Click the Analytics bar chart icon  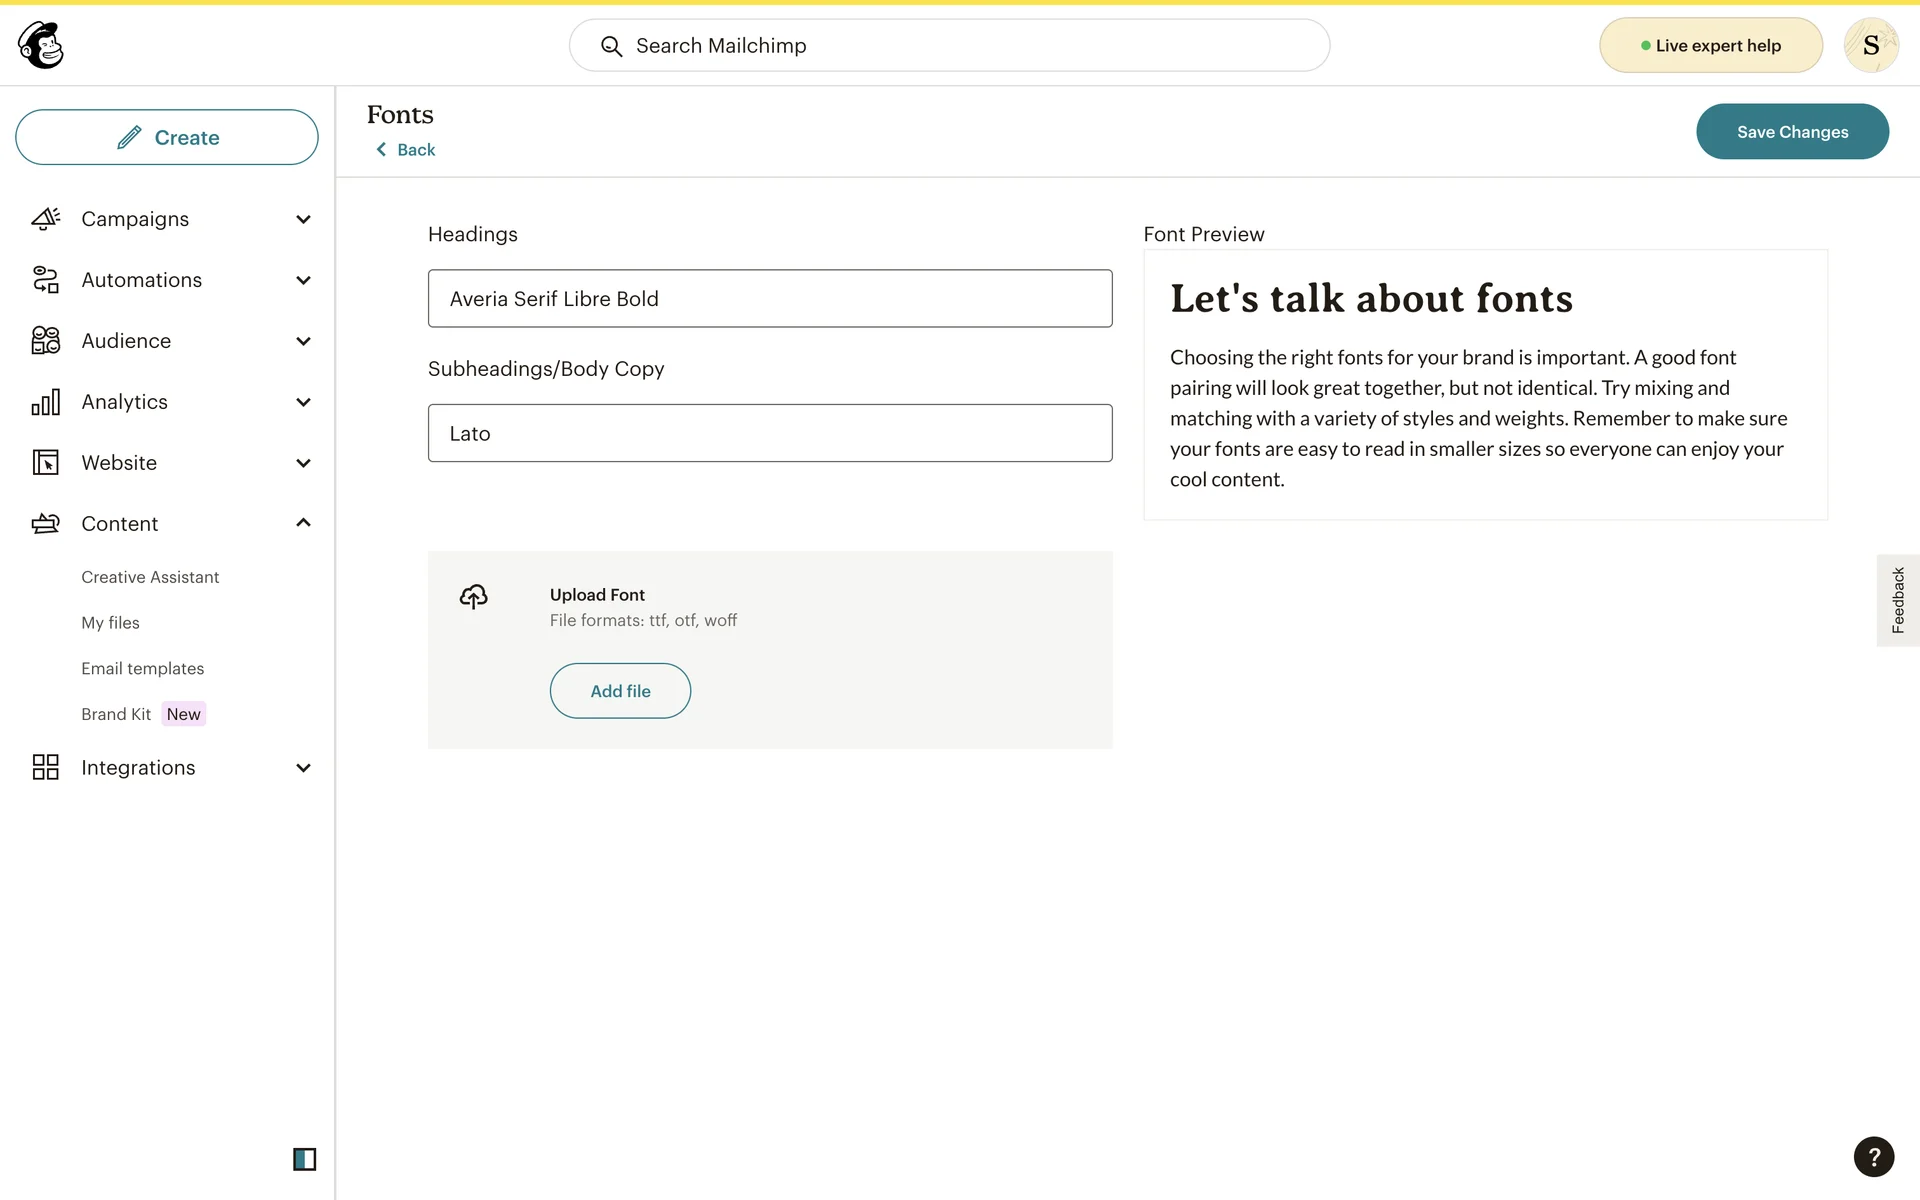pos(46,402)
